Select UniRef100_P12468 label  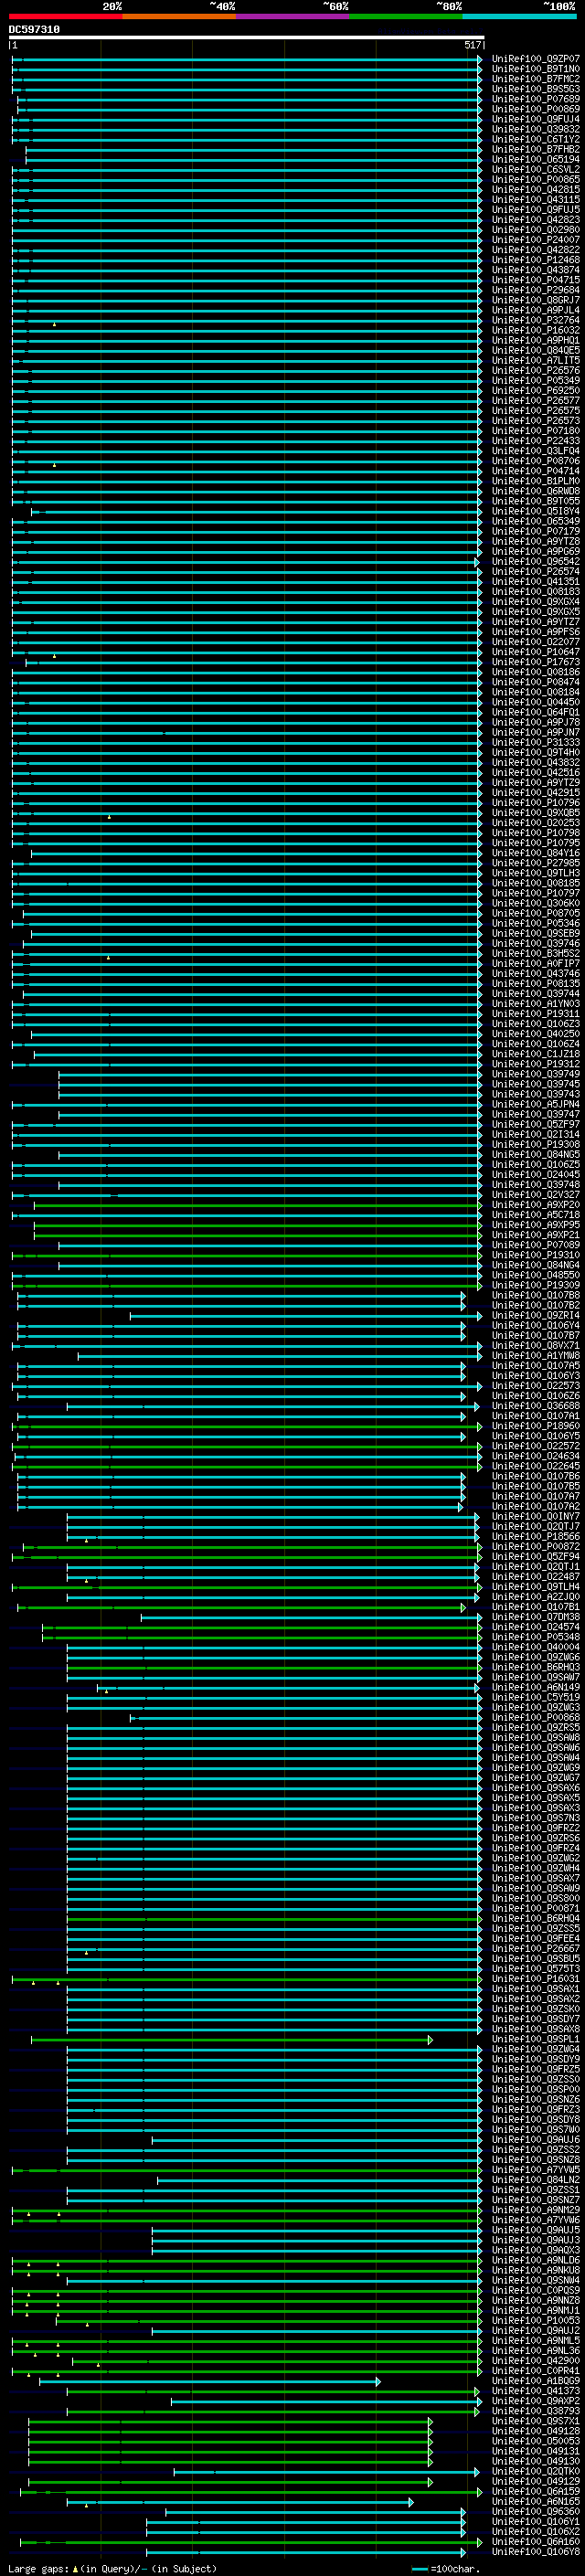pyautogui.click(x=536, y=260)
